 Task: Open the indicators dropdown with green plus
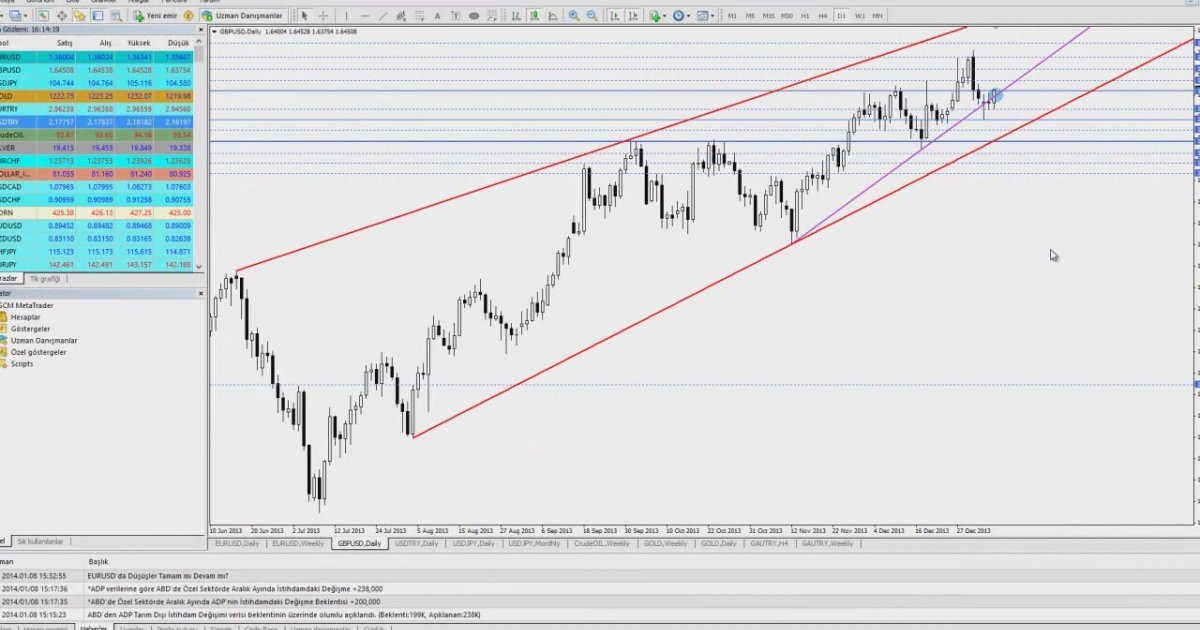(x=657, y=16)
